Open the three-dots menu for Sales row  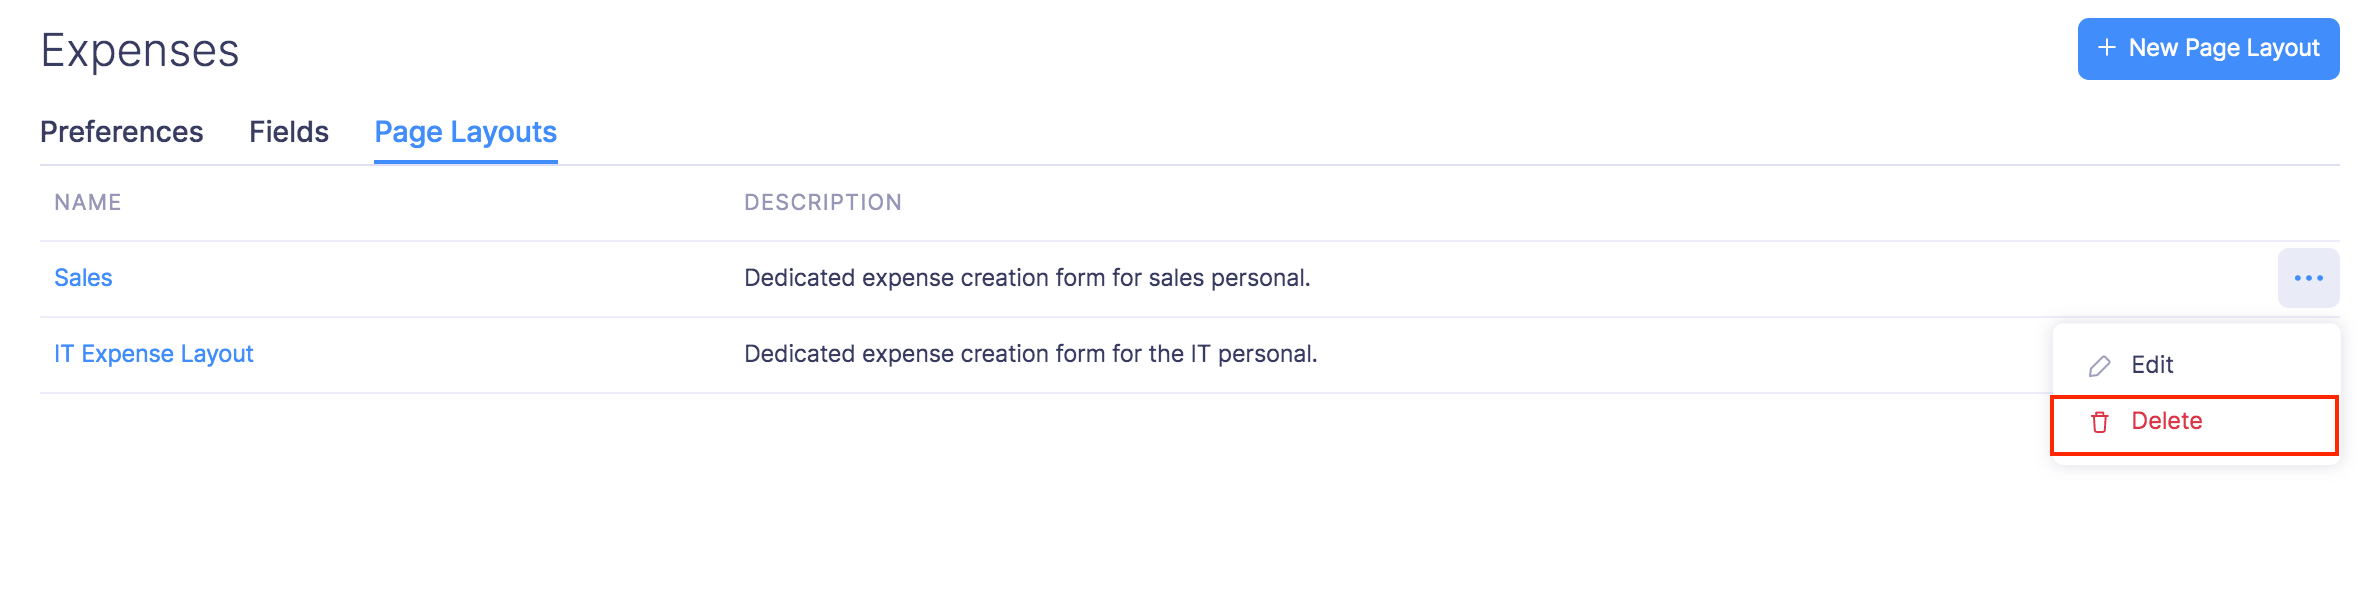click(2308, 278)
